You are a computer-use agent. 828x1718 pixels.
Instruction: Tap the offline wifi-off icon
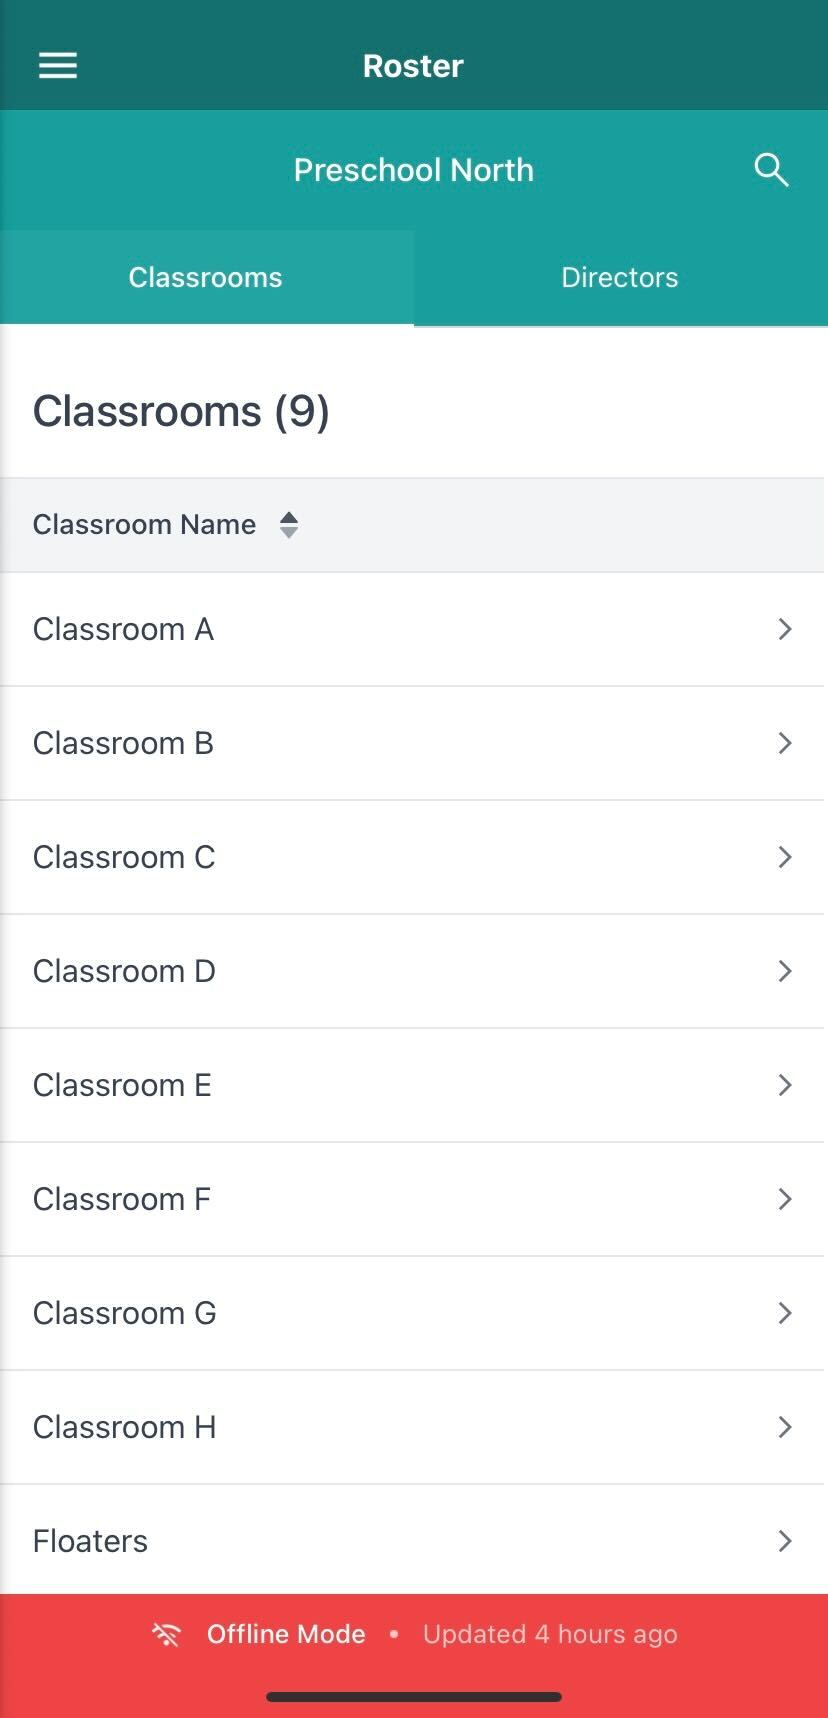[x=166, y=1635]
